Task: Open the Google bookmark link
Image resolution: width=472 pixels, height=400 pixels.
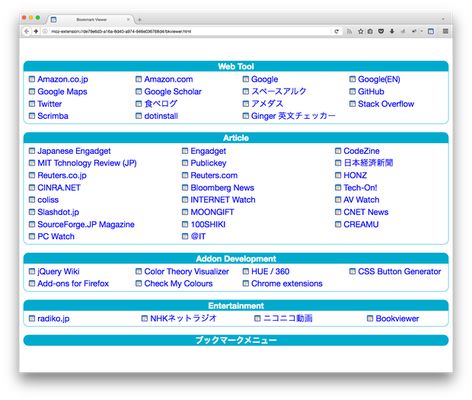Action: click(x=264, y=79)
